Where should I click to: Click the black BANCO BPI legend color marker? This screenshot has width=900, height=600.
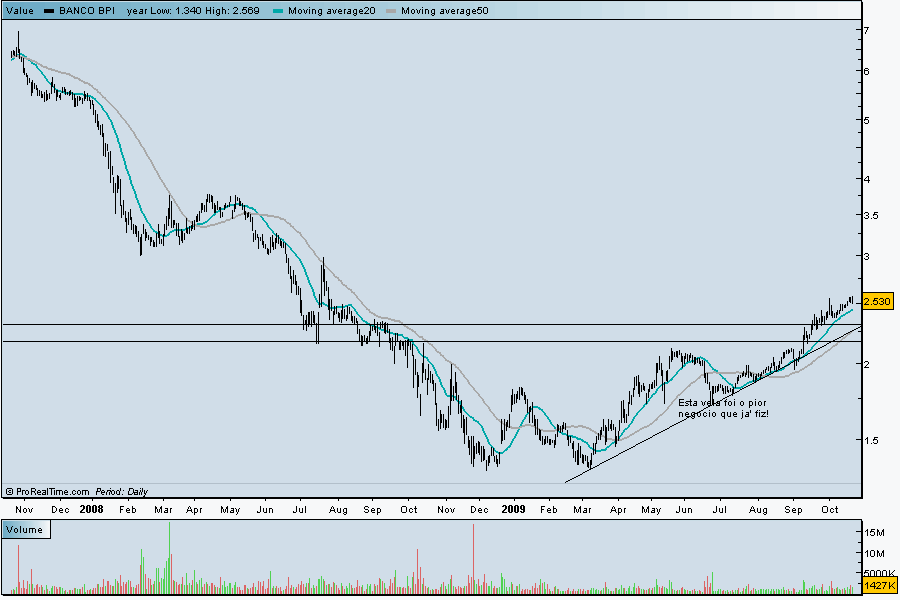click(49, 11)
